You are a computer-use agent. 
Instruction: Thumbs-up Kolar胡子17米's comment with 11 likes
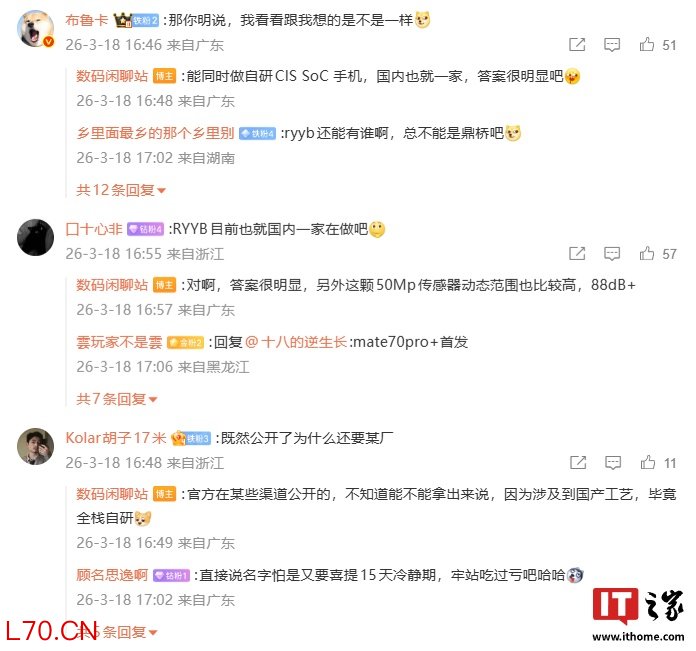pyautogui.click(x=648, y=462)
